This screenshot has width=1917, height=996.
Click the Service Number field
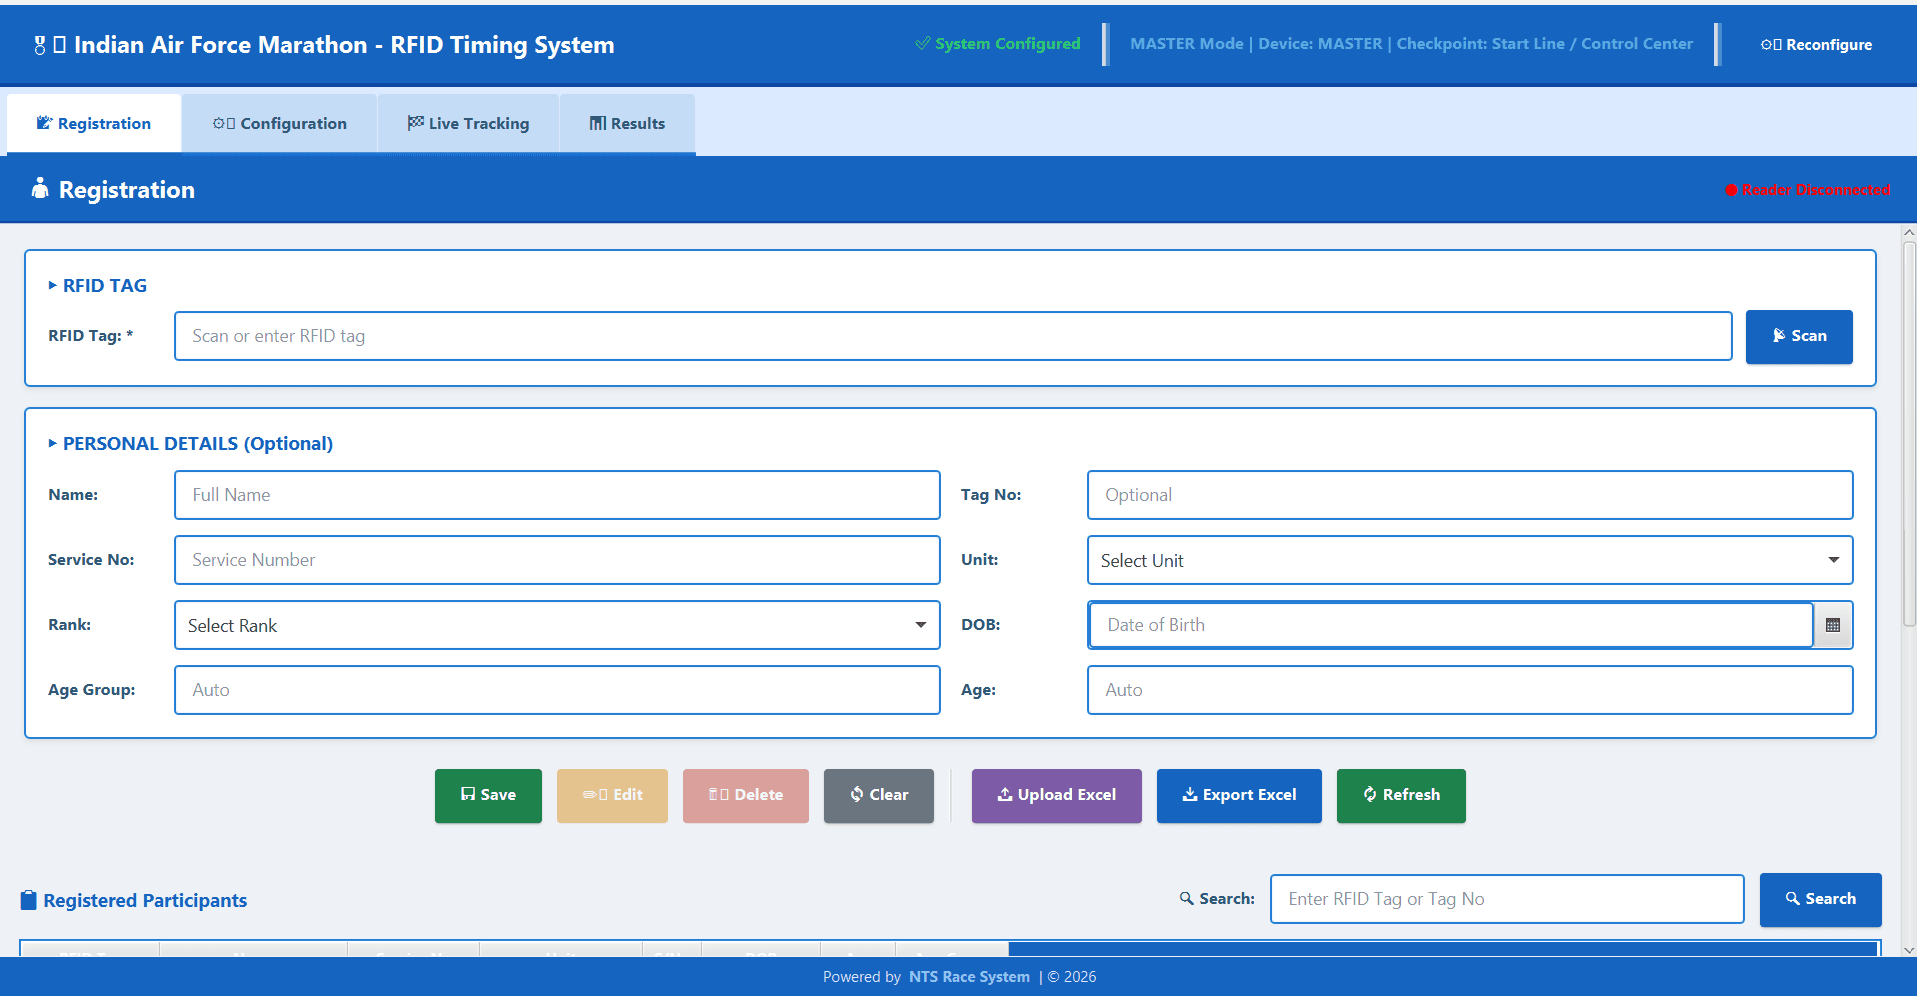click(557, 560)
